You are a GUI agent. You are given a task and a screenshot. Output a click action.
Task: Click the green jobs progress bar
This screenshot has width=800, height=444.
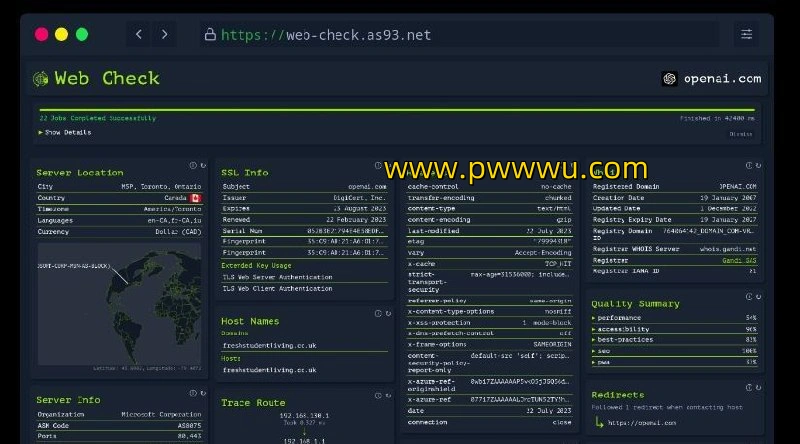pos(397,109)
